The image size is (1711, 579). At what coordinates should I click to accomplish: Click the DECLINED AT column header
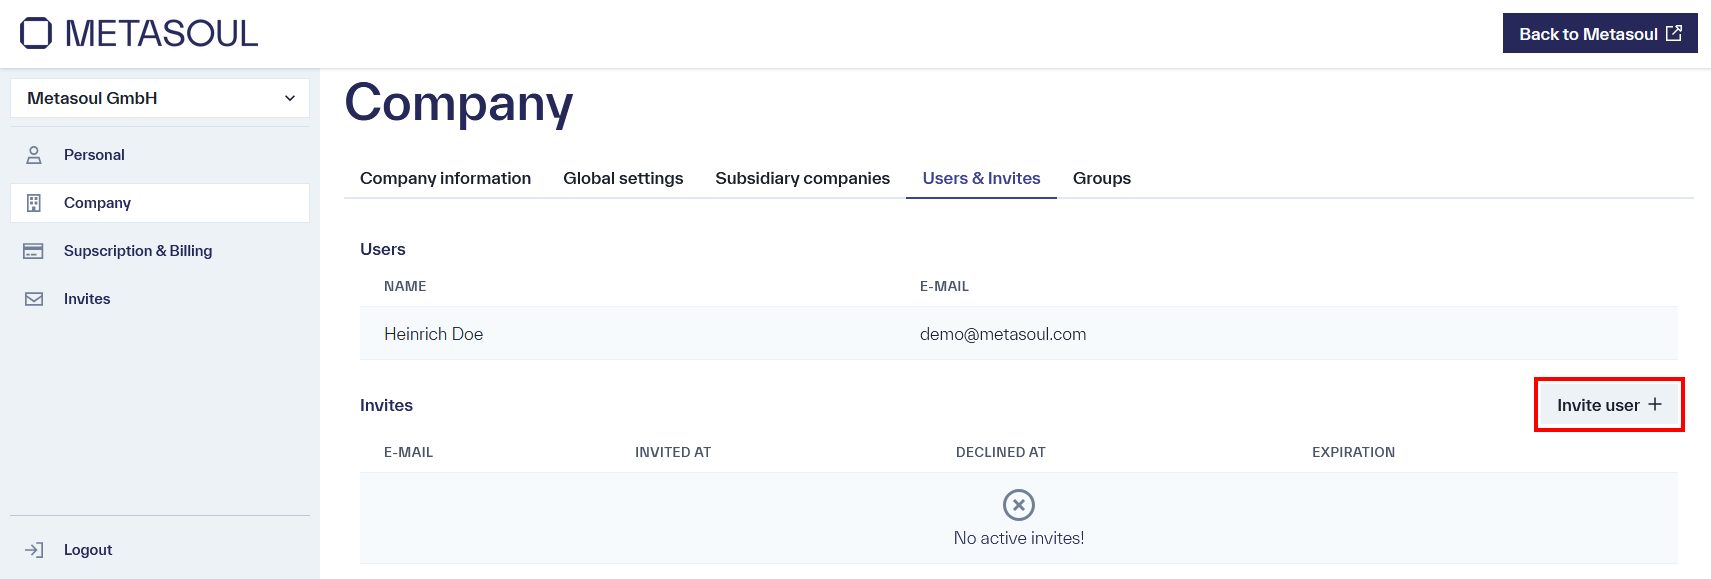1001,452
